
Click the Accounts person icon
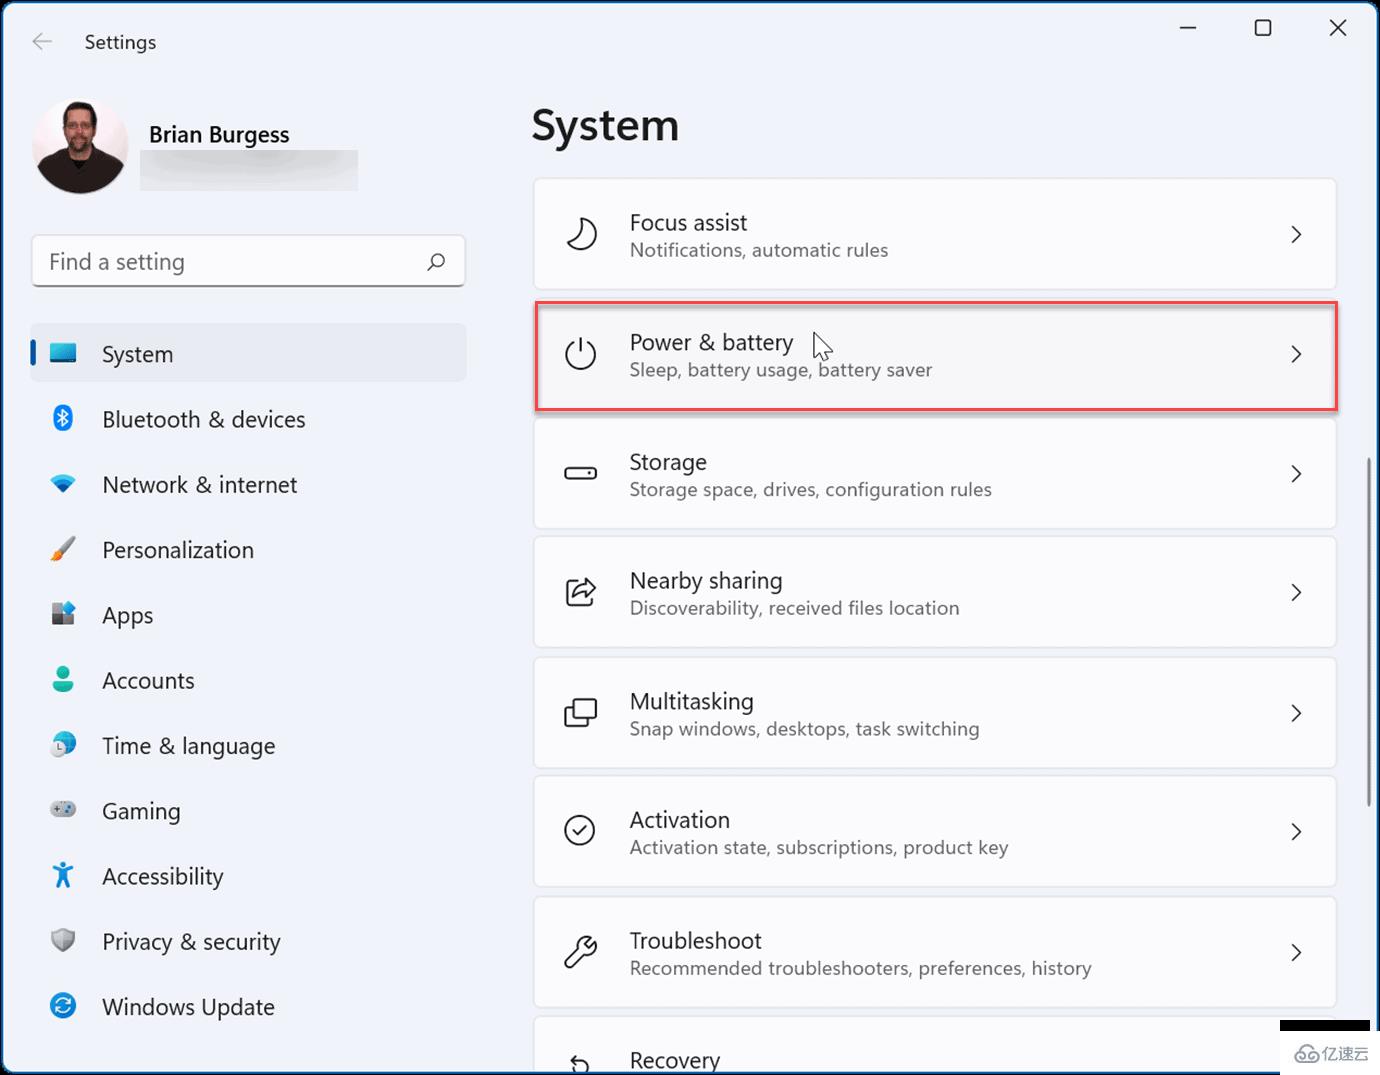(63, 679)
